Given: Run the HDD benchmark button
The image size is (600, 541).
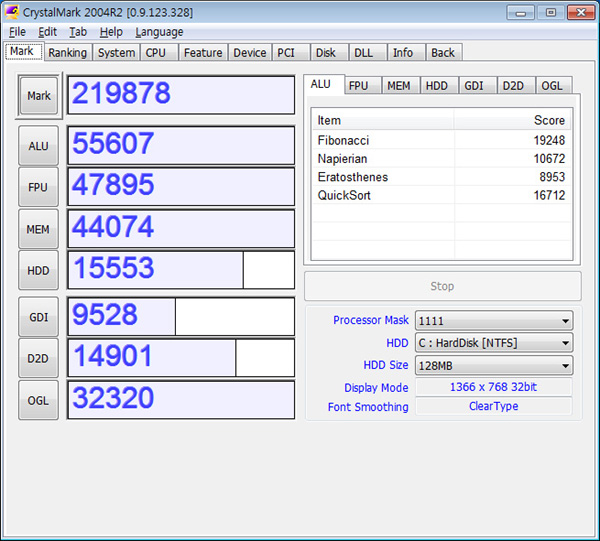Looking at the screenshot, I should (x=38, y=270).
